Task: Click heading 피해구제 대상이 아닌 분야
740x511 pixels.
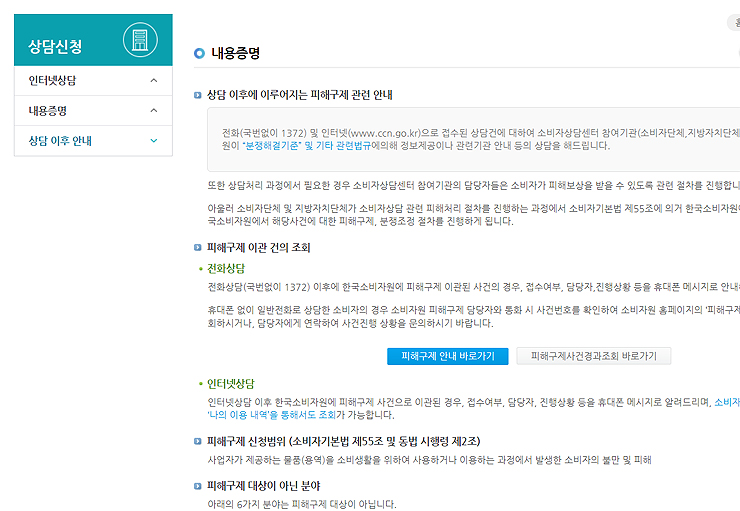Action: [264, 486]
